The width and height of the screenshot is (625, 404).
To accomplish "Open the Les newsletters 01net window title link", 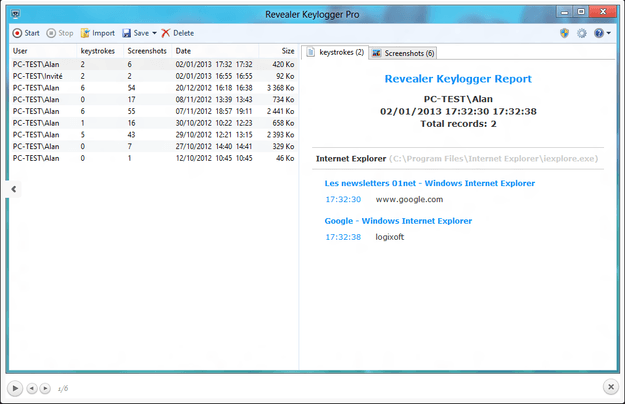I will coord(430,183).
